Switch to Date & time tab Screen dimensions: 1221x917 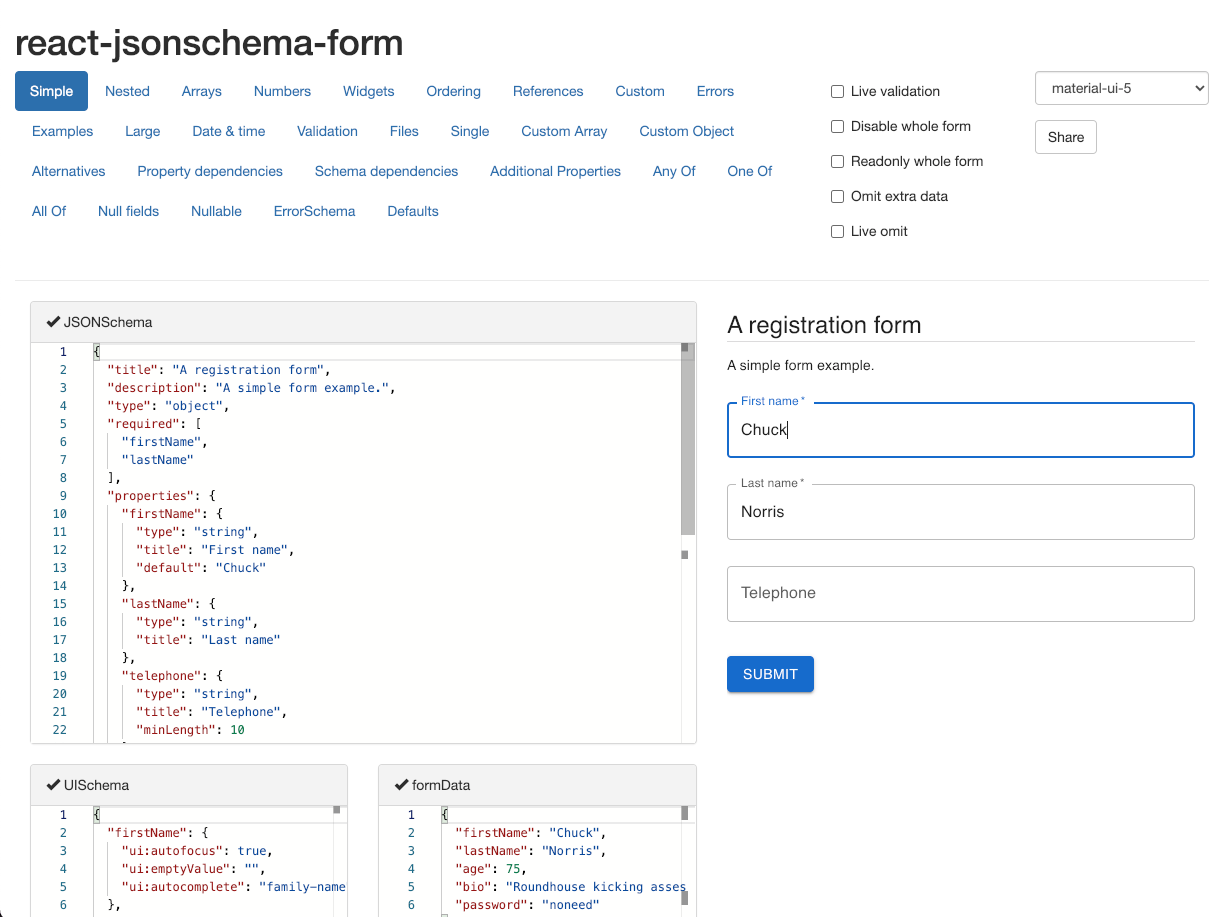pyautogui.click(x=228, y=131)
